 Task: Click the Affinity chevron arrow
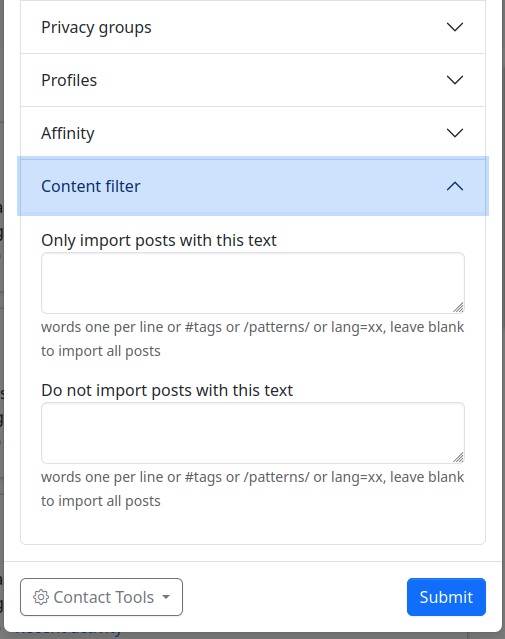[x=454, y=133]
